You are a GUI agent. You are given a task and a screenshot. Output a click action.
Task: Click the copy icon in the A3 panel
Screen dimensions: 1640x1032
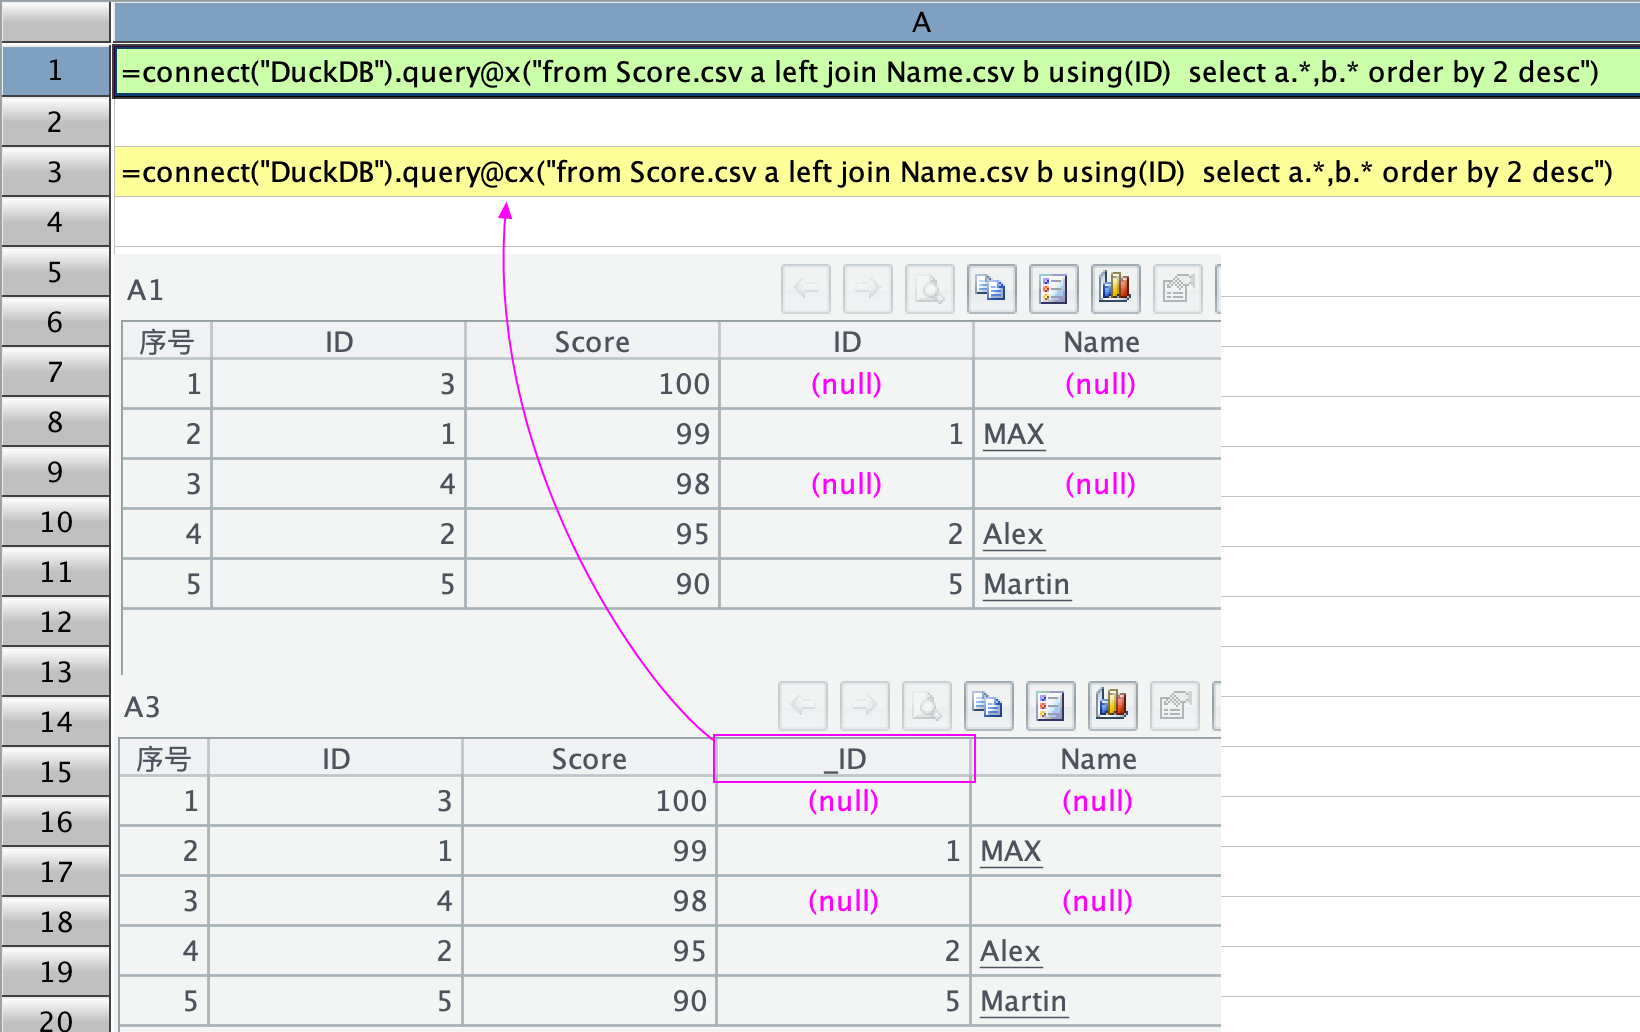pos(988,706)
